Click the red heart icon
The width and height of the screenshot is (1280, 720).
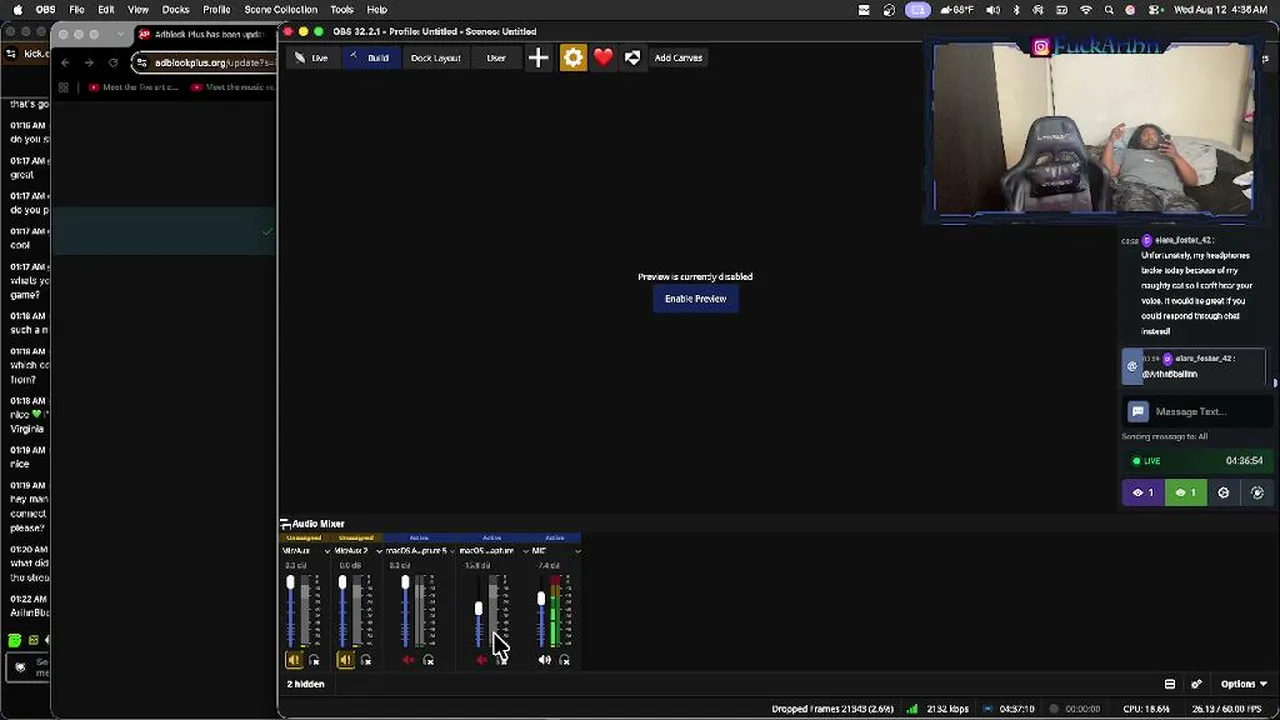pos(603,58)
